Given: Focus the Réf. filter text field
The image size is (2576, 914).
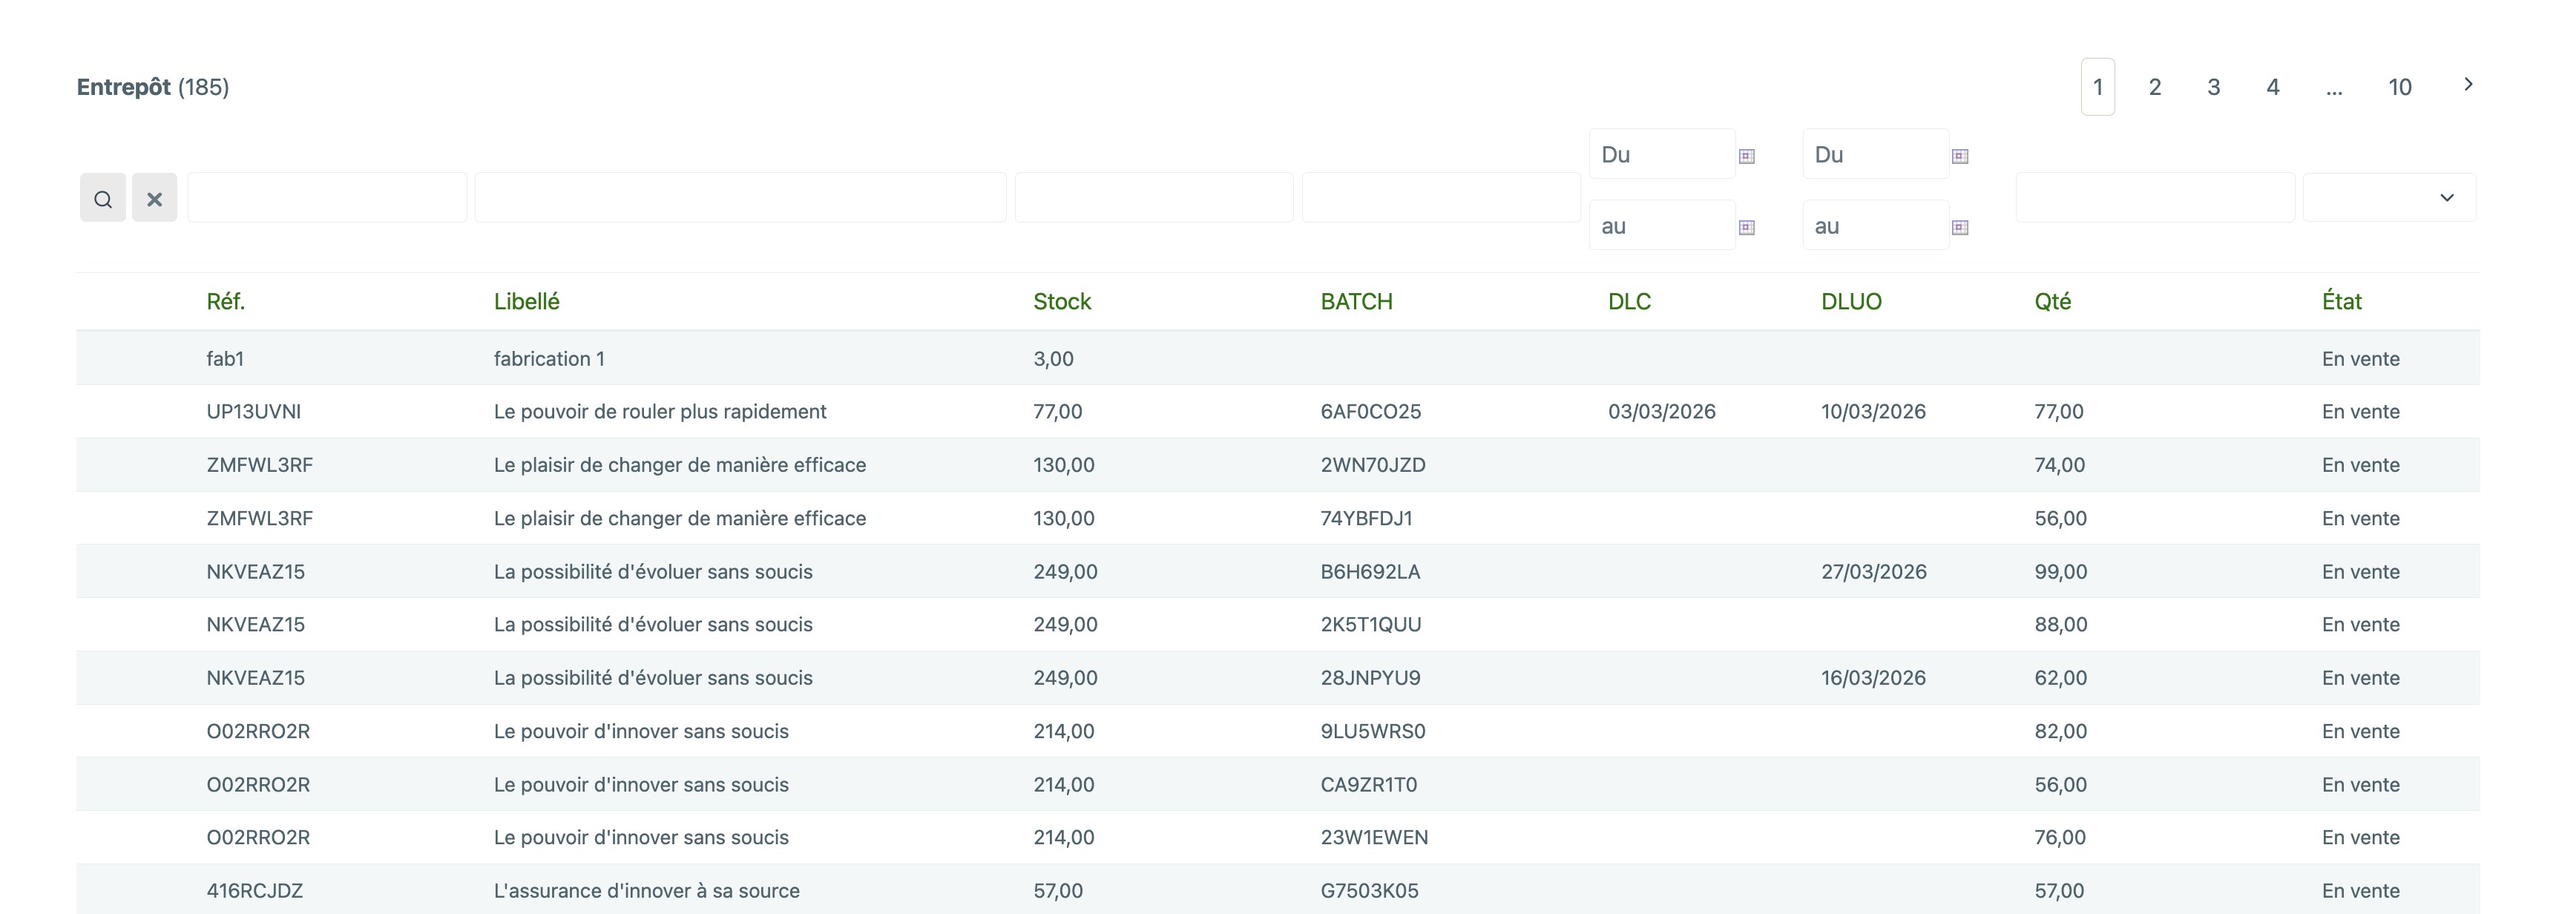Looking at the screenshot, I should [327, 198].
